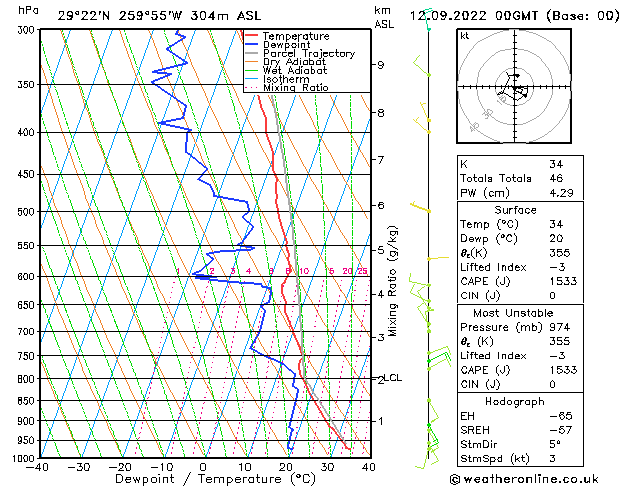Click the StmSpd (kt) row
The image size is (629, 486).
[x=520, y=458]
